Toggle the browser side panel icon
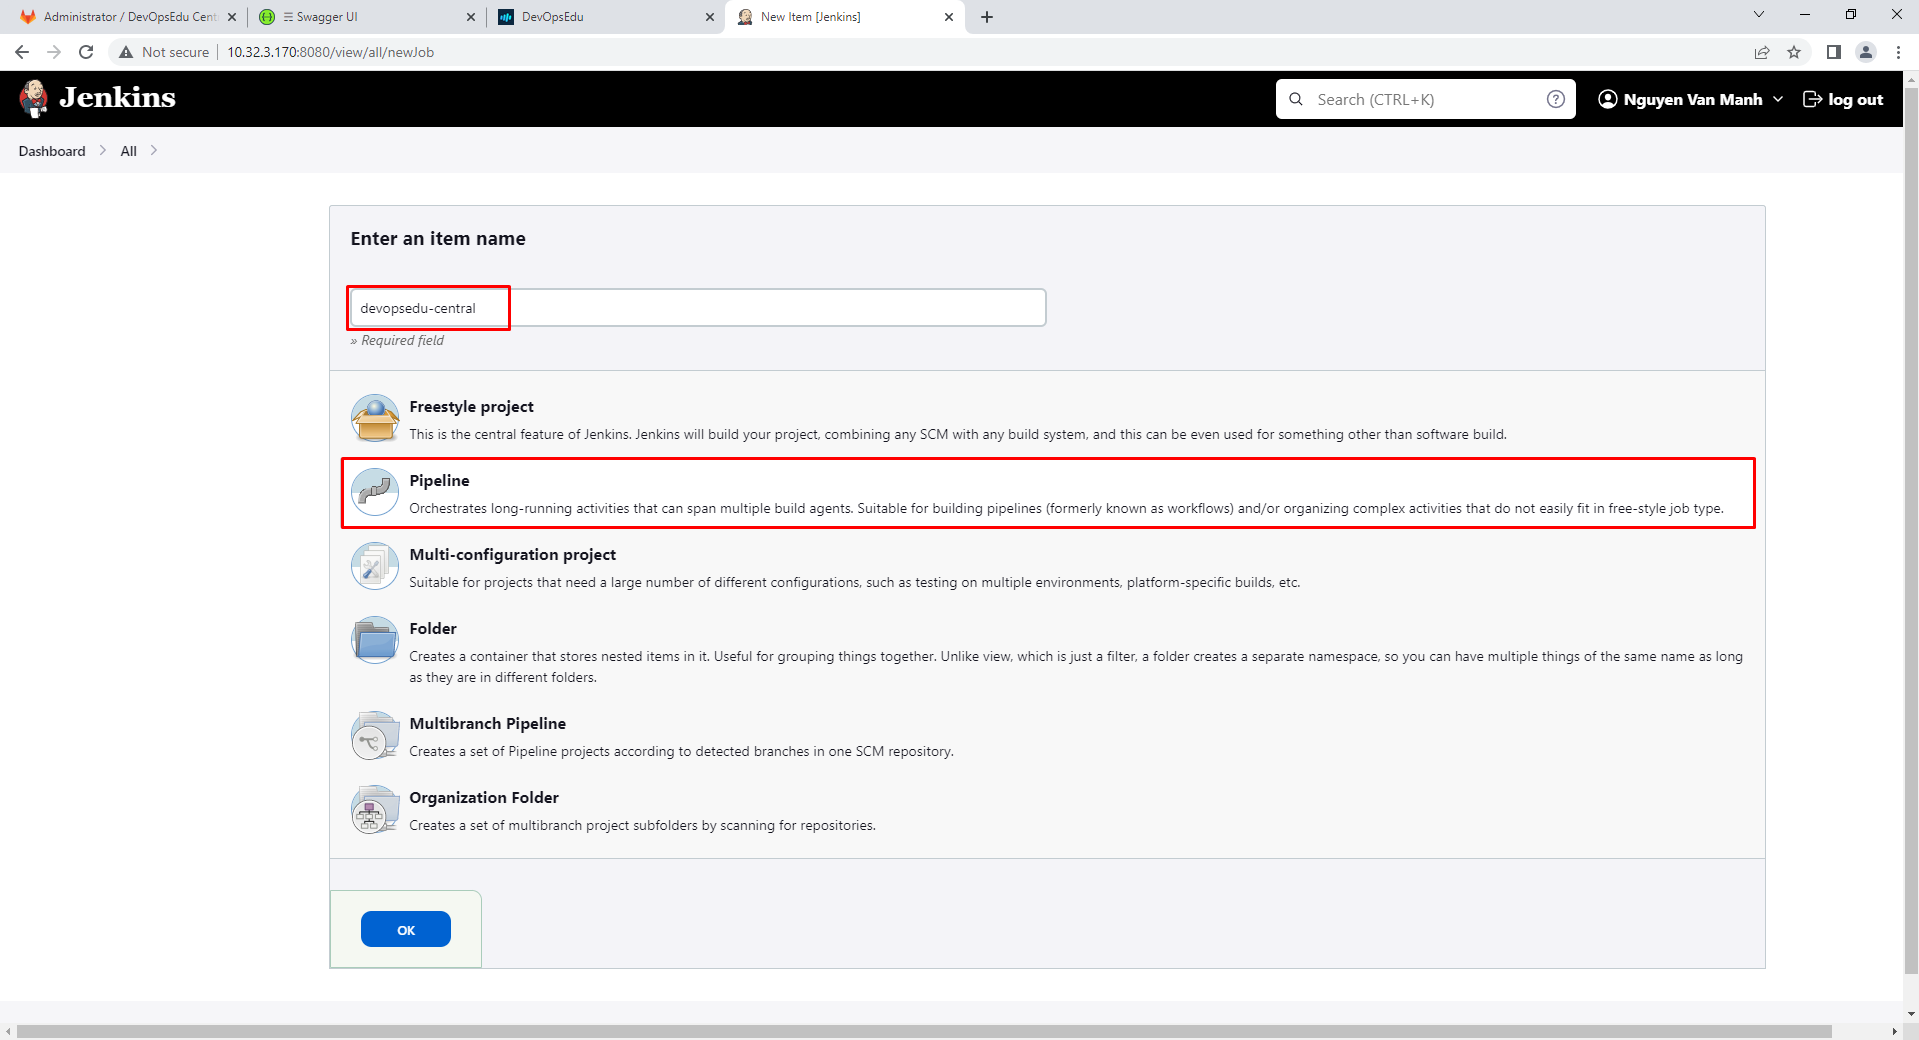The width and height of the screenshot is (1919, 1040). [1833, 52]
